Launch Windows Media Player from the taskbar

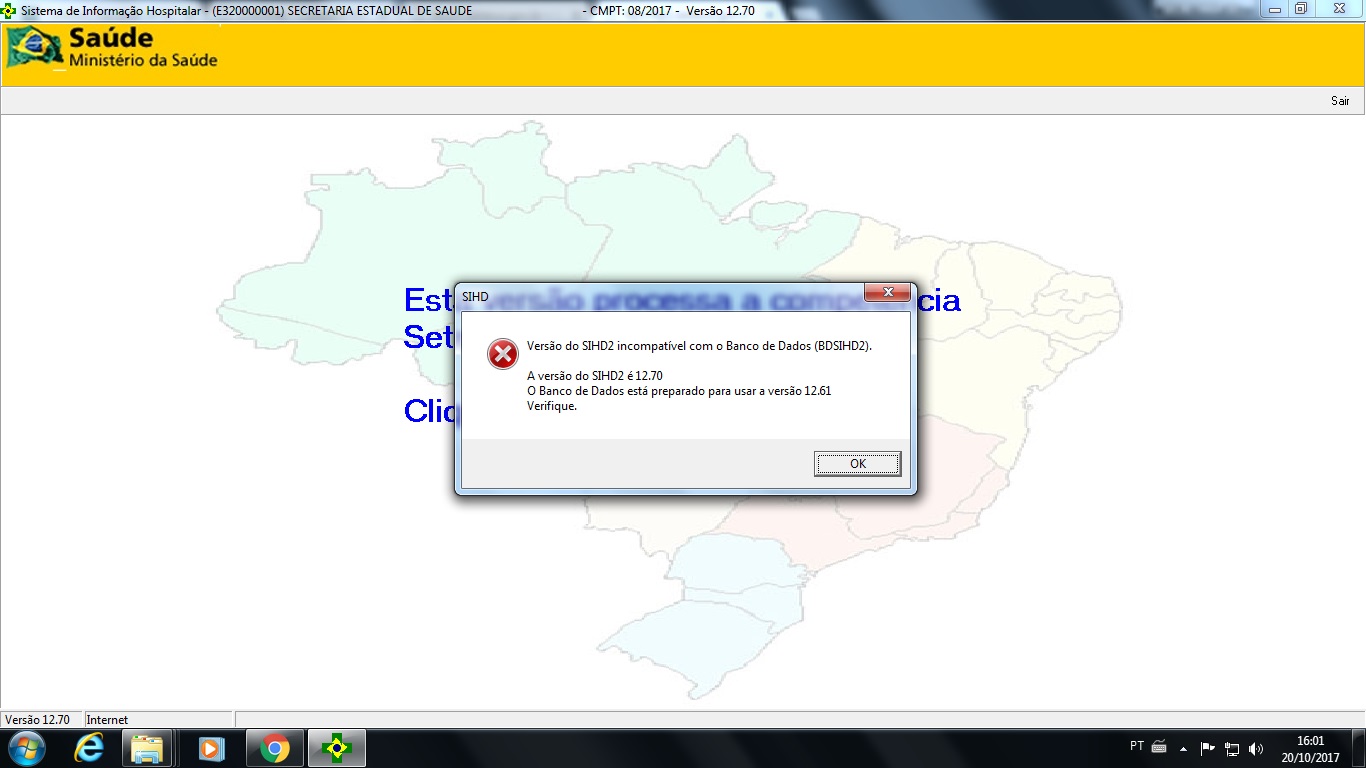[210, 747]
